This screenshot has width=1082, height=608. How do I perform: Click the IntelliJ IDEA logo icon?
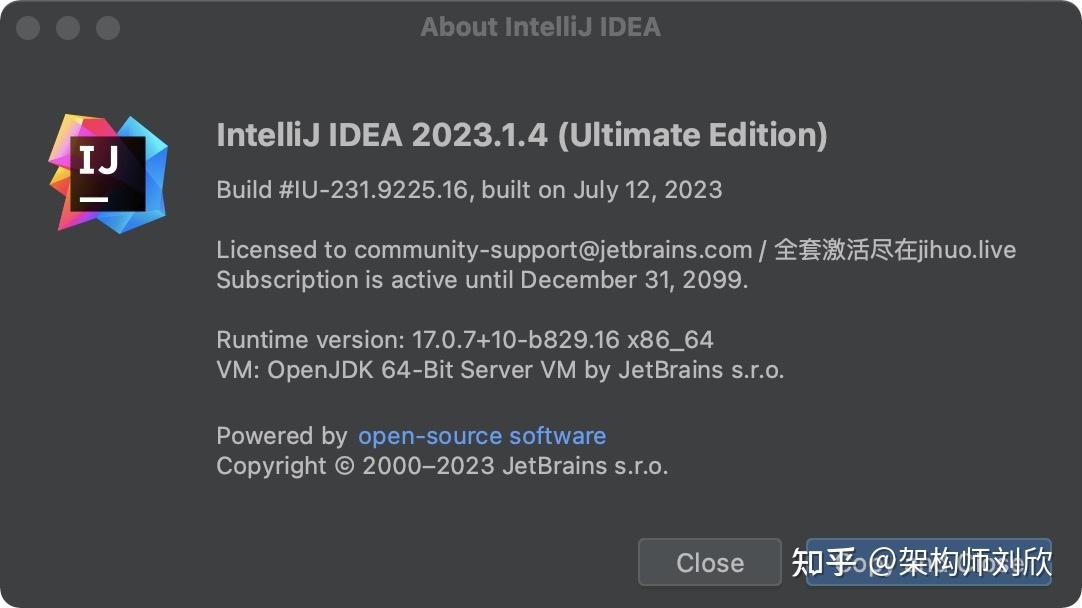tap(108, 173)
